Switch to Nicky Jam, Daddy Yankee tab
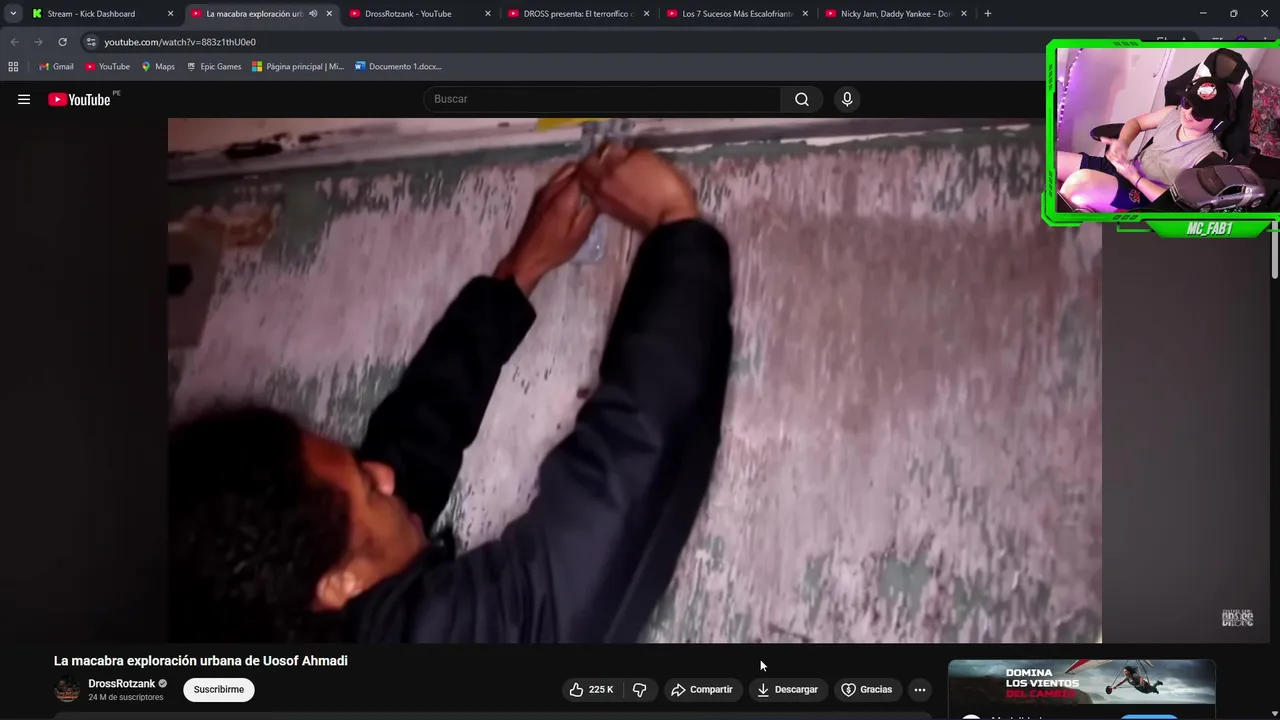This screenshot has height=720, width=1280. (896, 14)
